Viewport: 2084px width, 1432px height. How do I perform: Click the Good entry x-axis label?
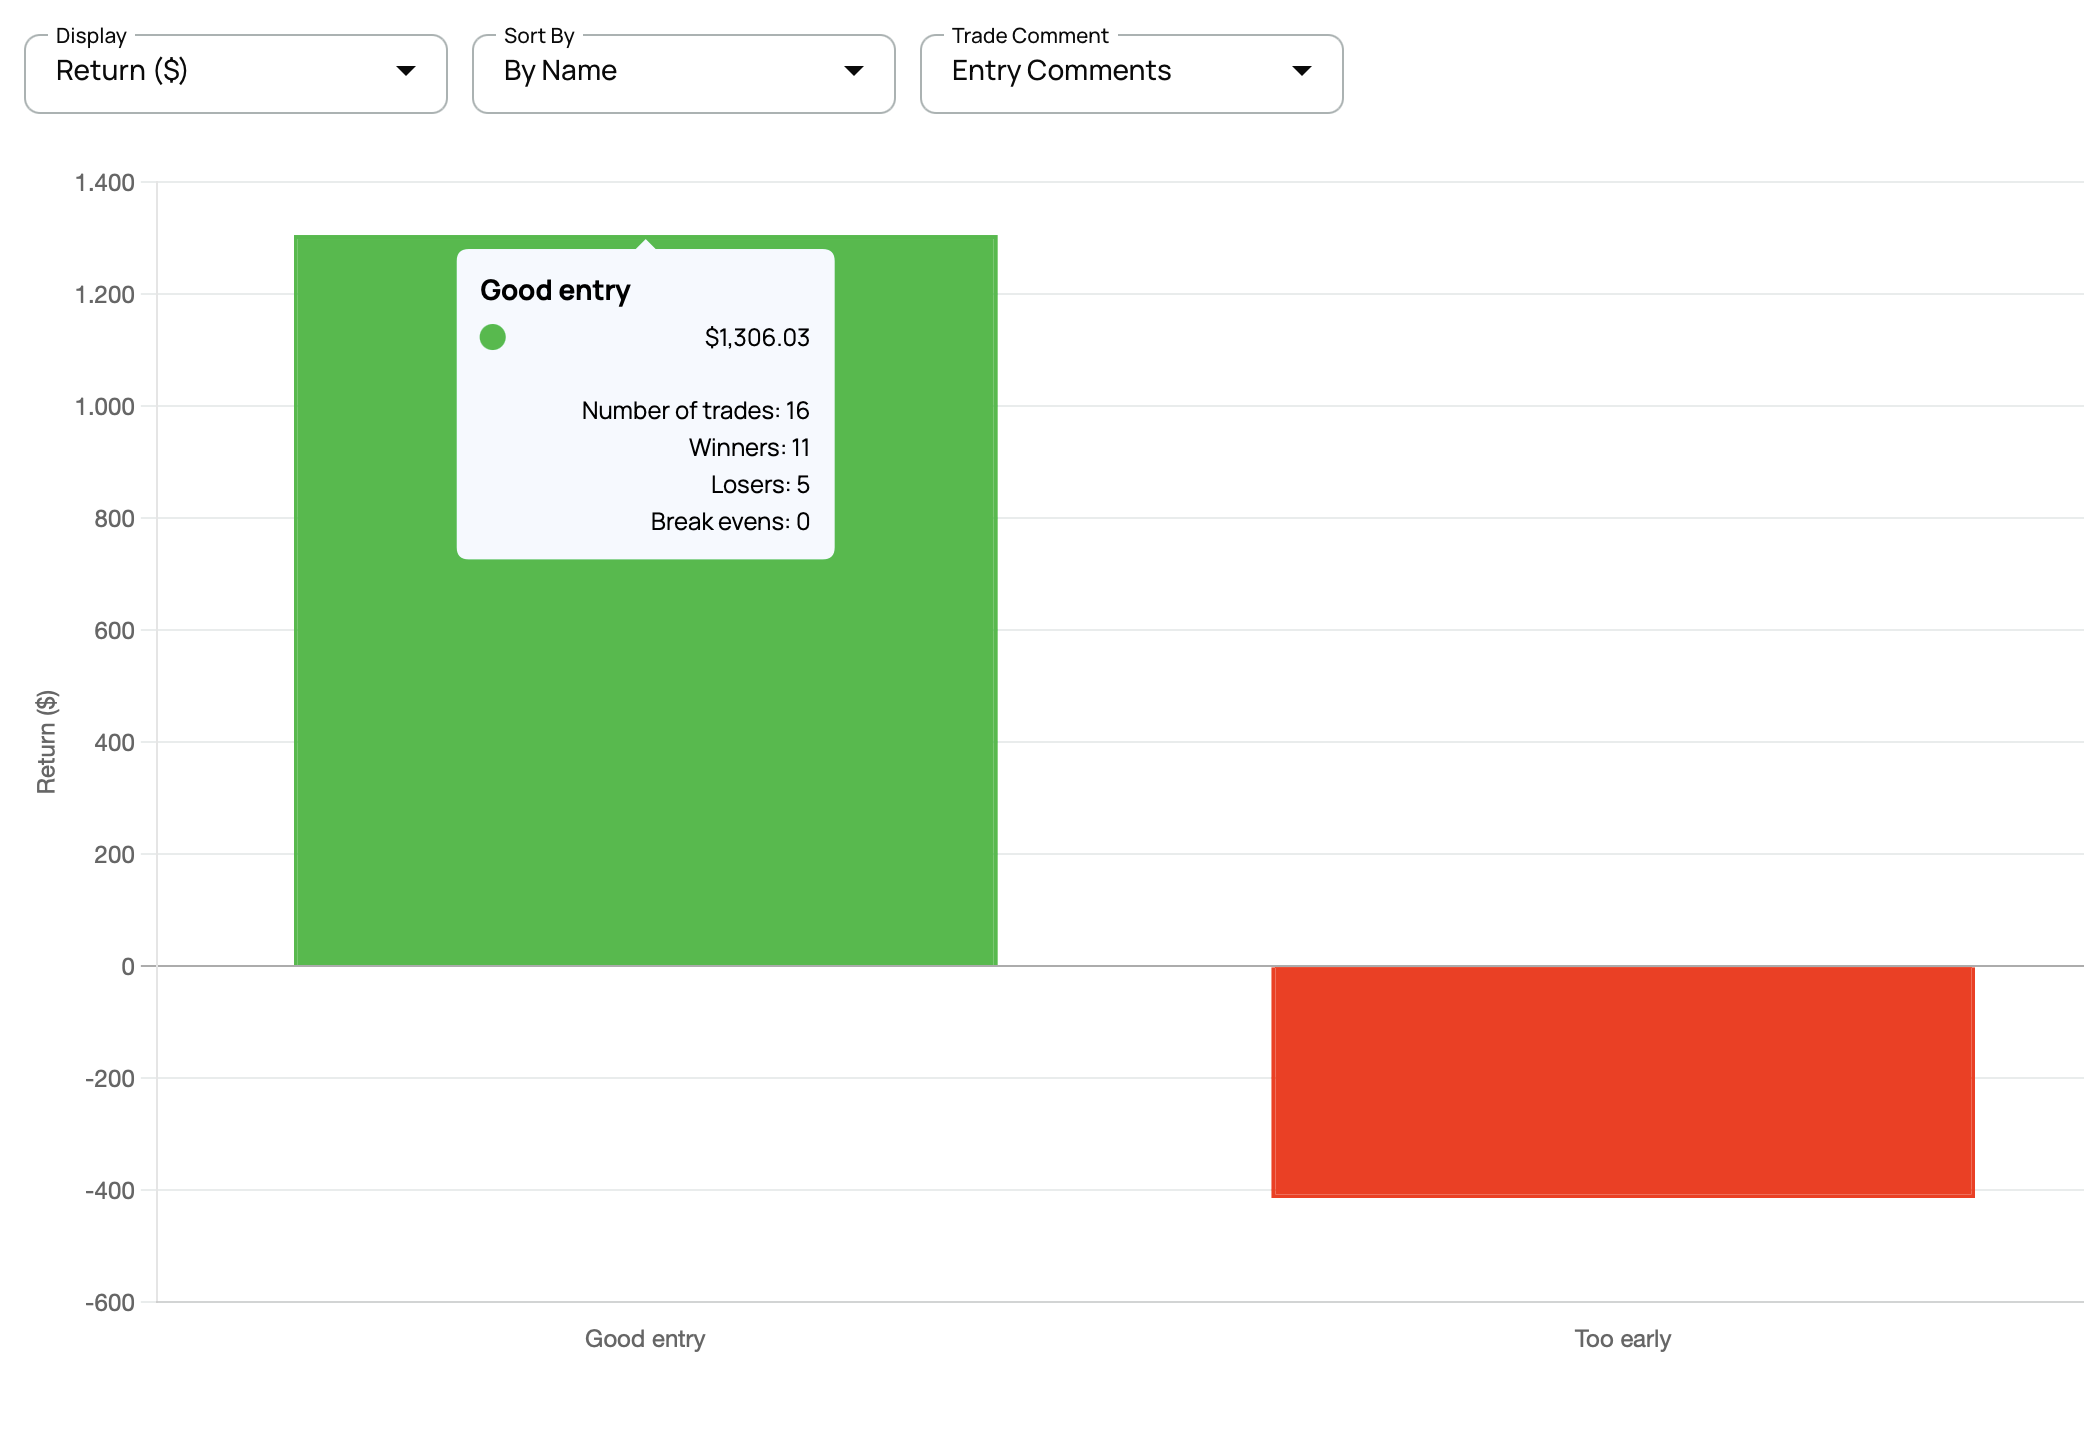645,1339
